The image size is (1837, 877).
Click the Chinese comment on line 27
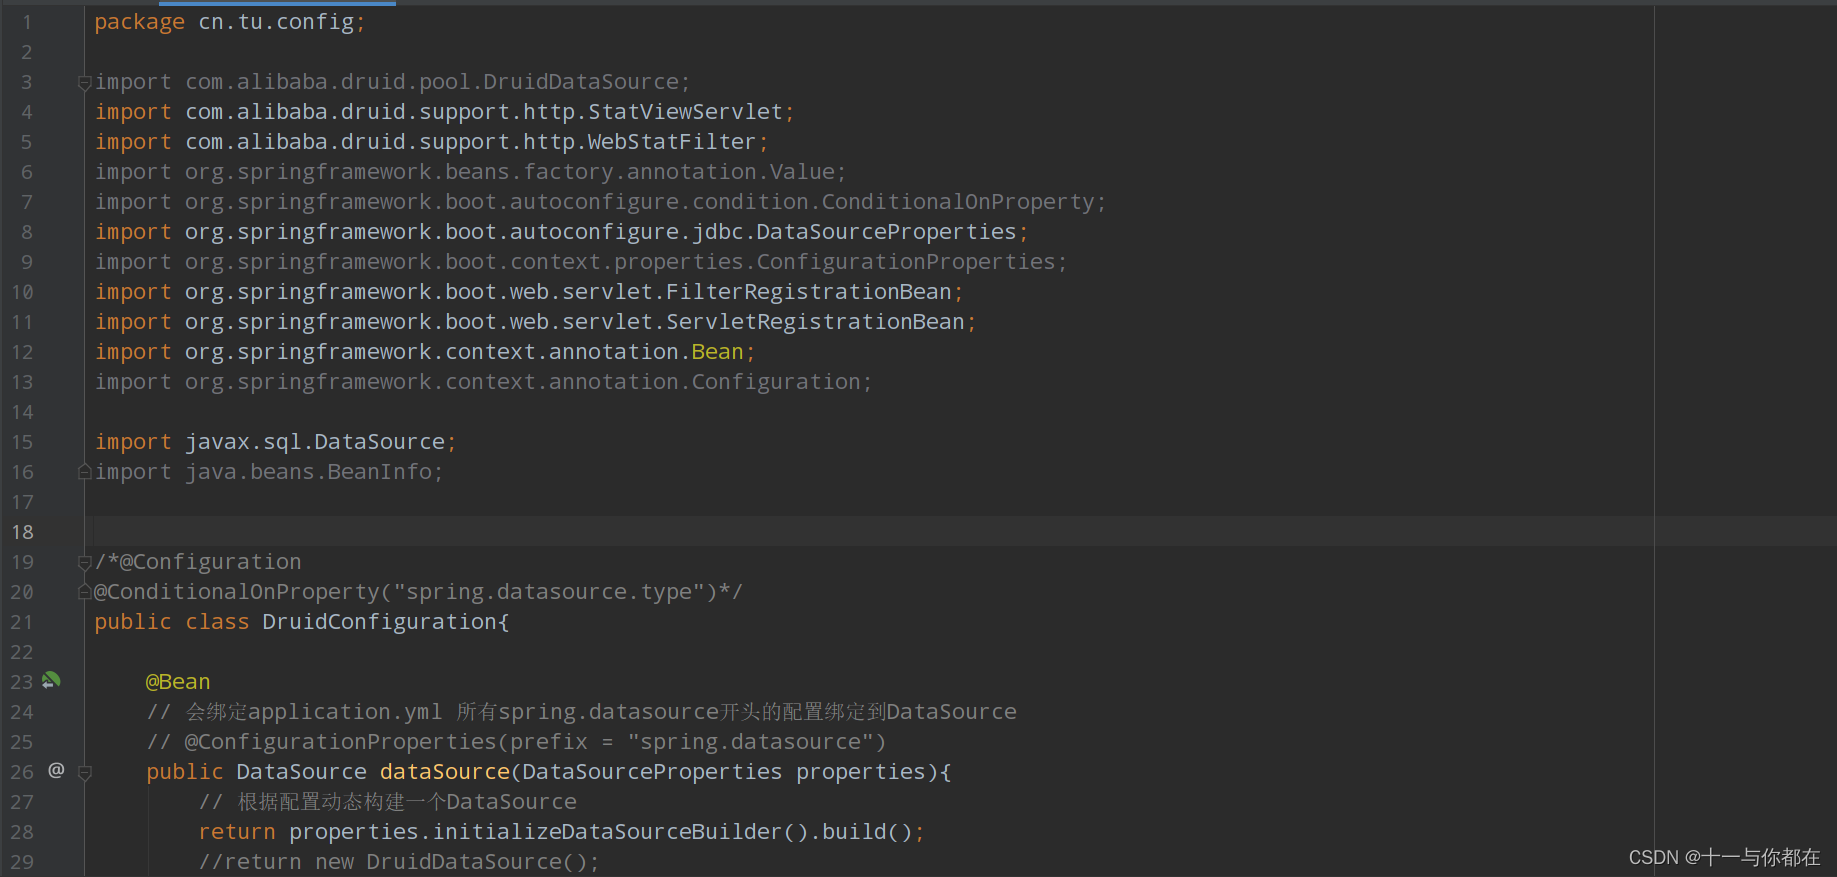click(x=387, y=802)
